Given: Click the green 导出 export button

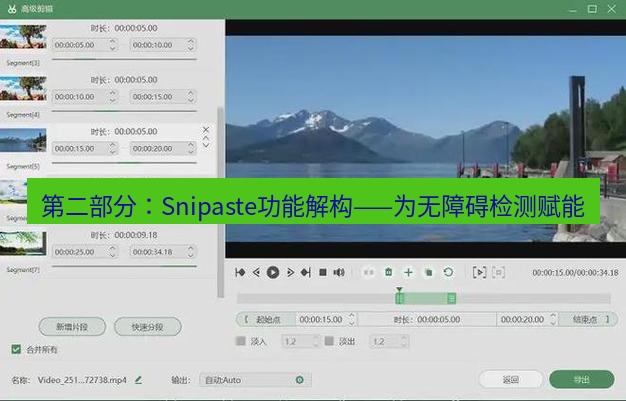Looking at the screenshot, I should (x=582, y=379).
